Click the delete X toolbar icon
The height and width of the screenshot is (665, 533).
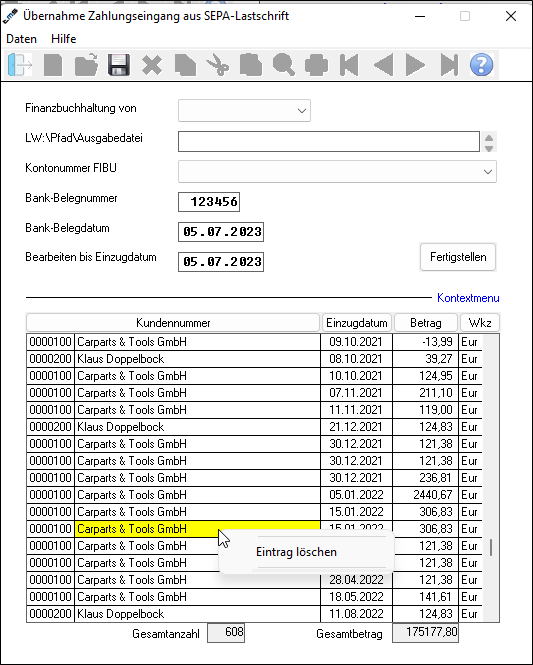[x=152, y=65]
